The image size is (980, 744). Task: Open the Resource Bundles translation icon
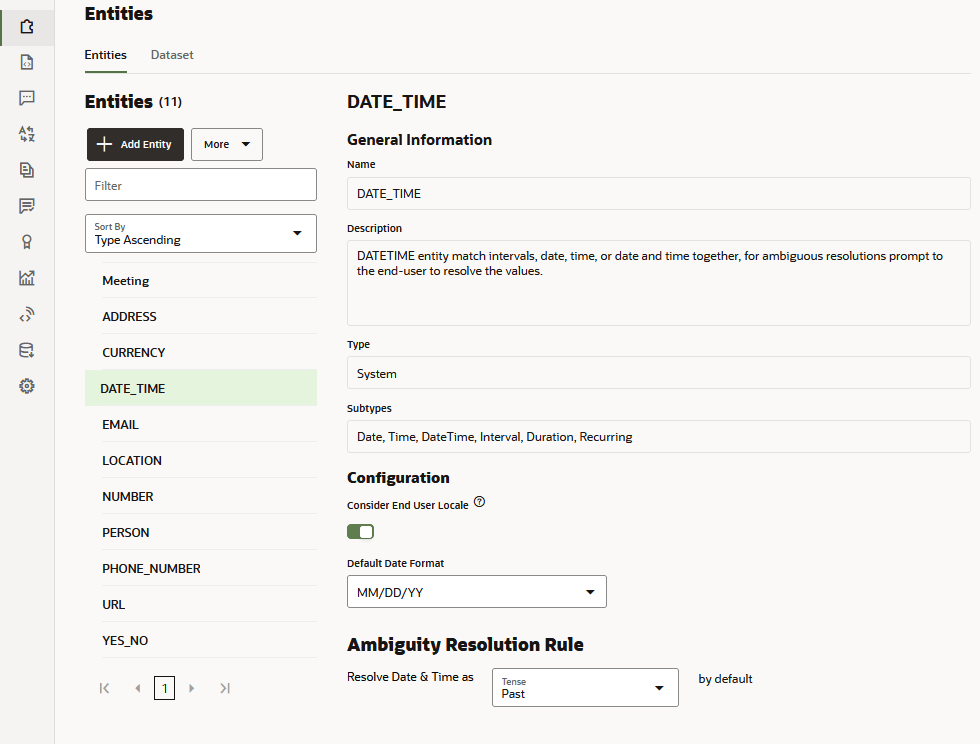coord(27,133)
